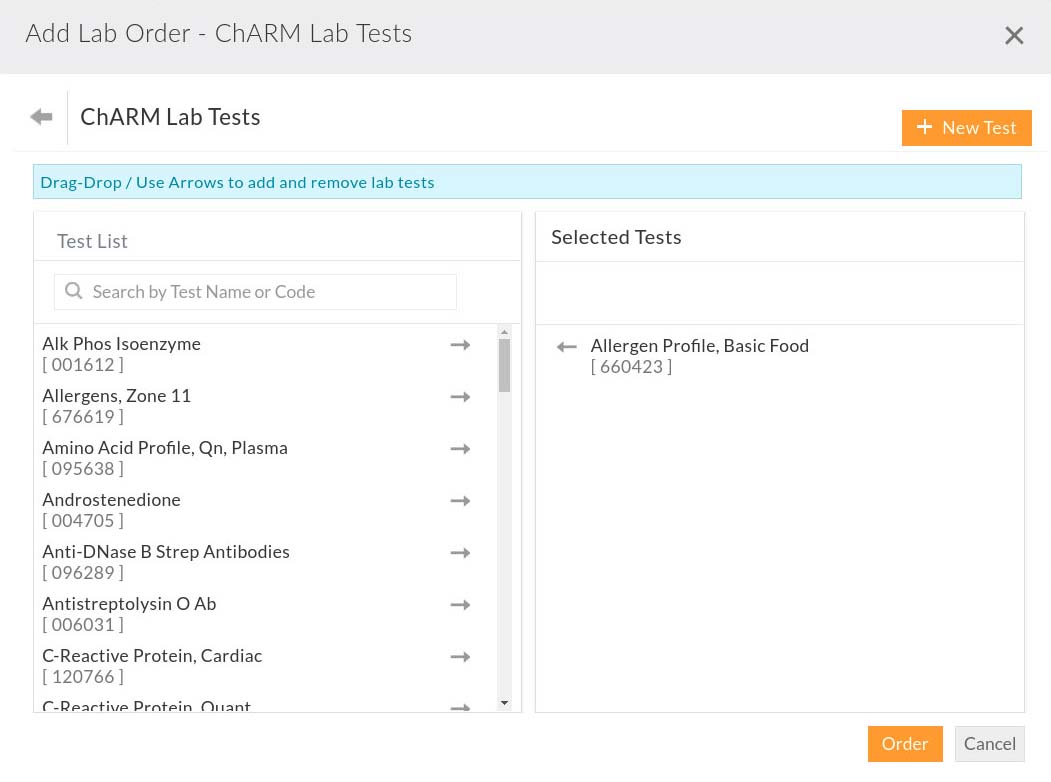Click the Test List panel header
The height and width of the screenshot is (782, 1051).
92,240
